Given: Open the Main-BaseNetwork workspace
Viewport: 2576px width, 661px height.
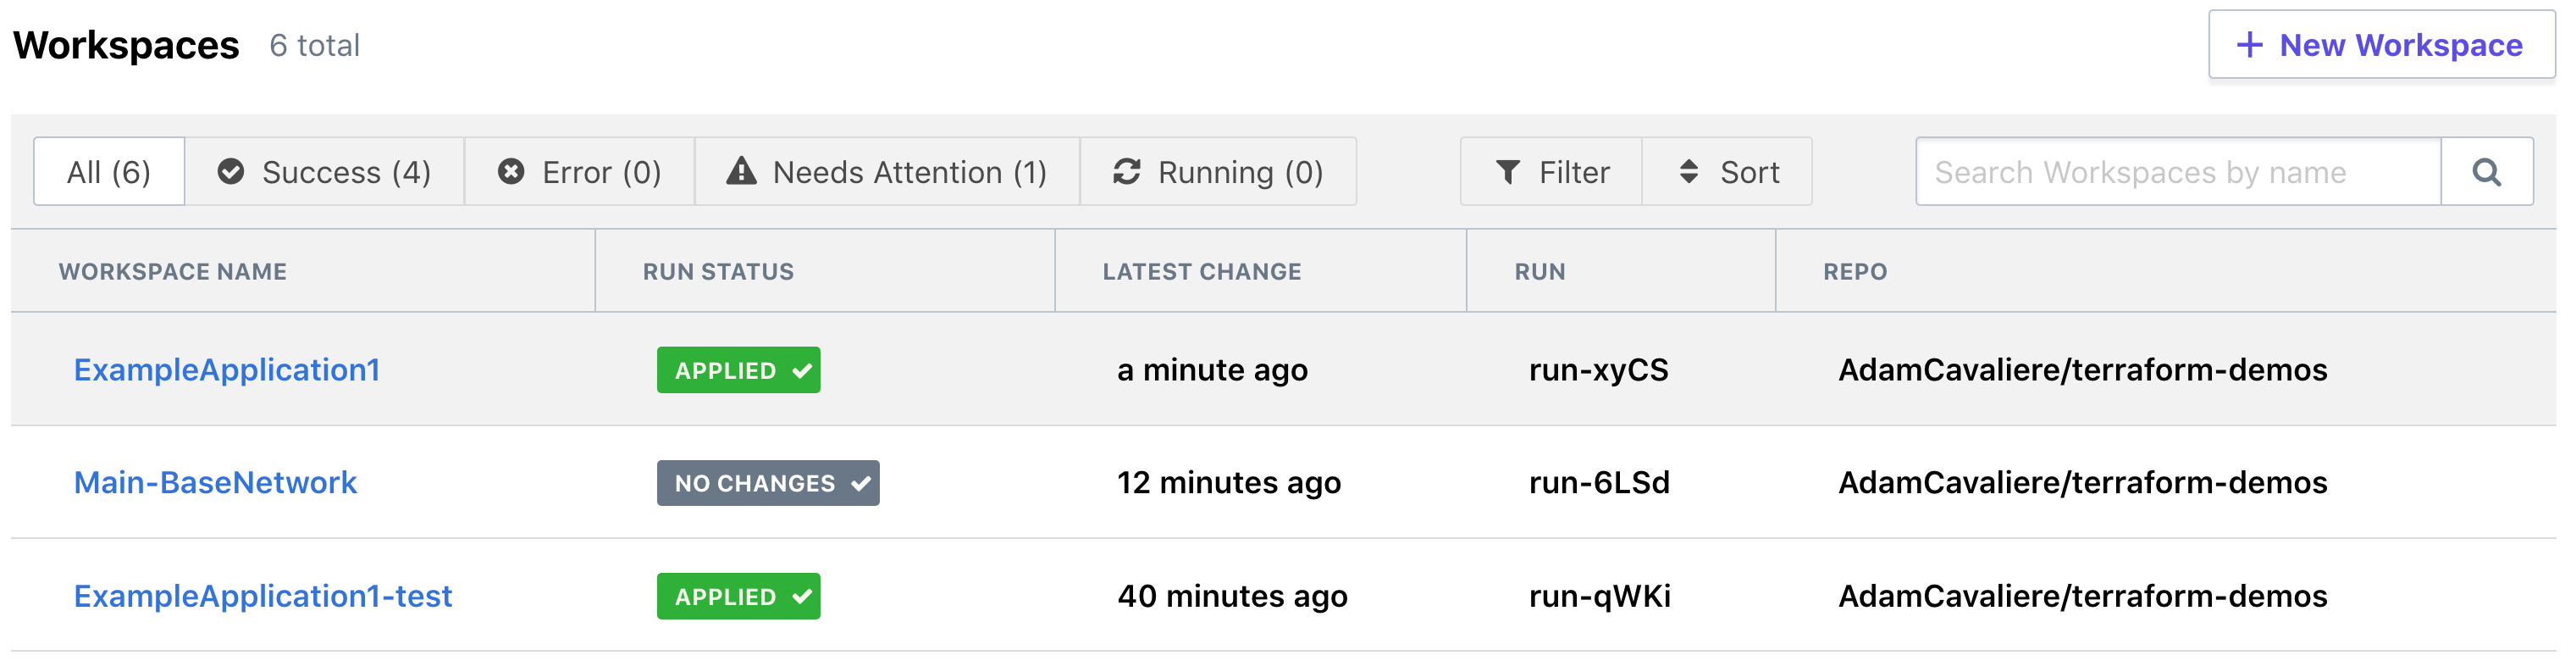Looking at the screenshot, I should 215,483.
